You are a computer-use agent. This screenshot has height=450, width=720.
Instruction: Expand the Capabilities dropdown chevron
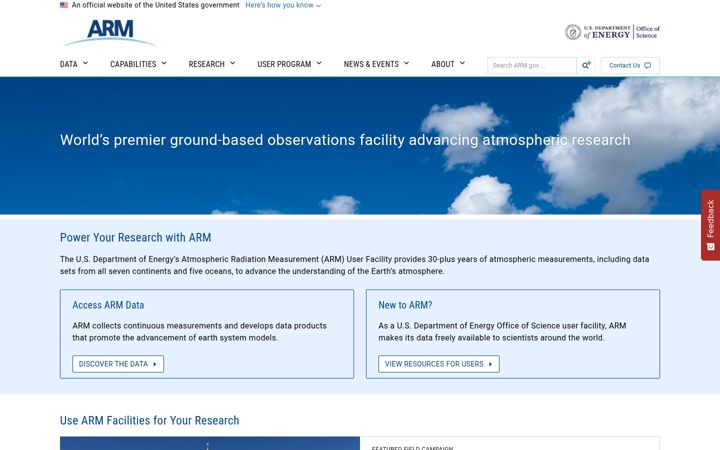click(x=164, y=63)
